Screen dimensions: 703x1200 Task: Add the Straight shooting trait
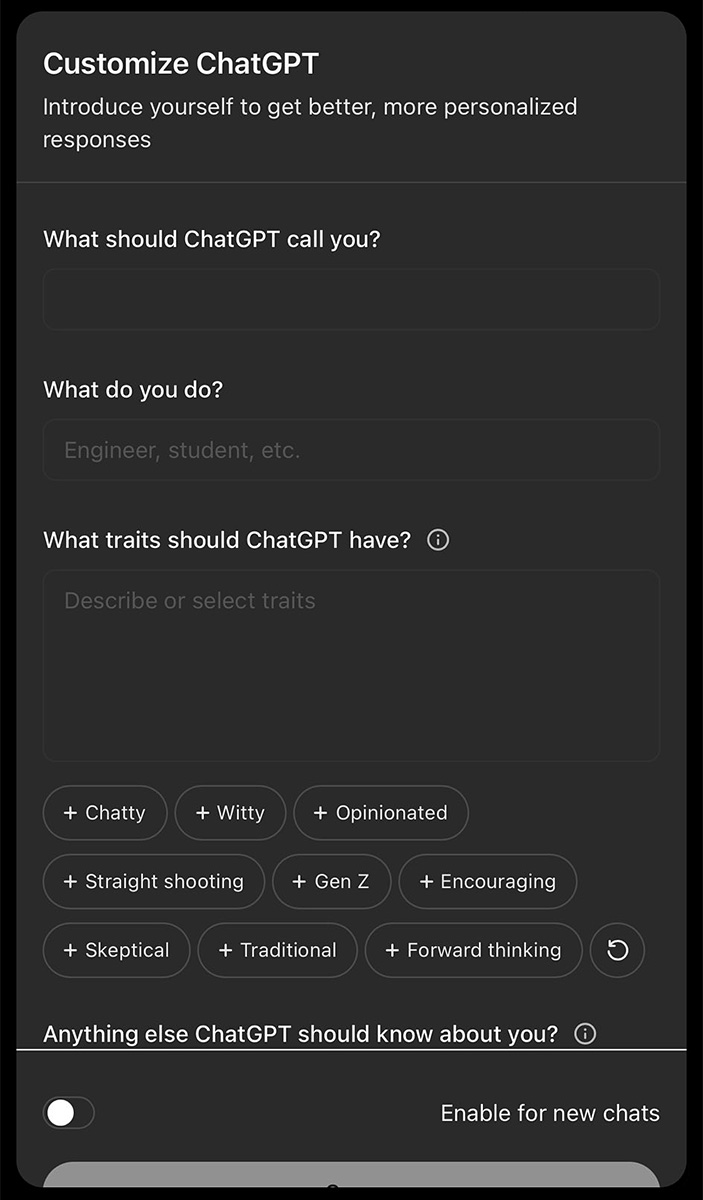coord(154,881)
